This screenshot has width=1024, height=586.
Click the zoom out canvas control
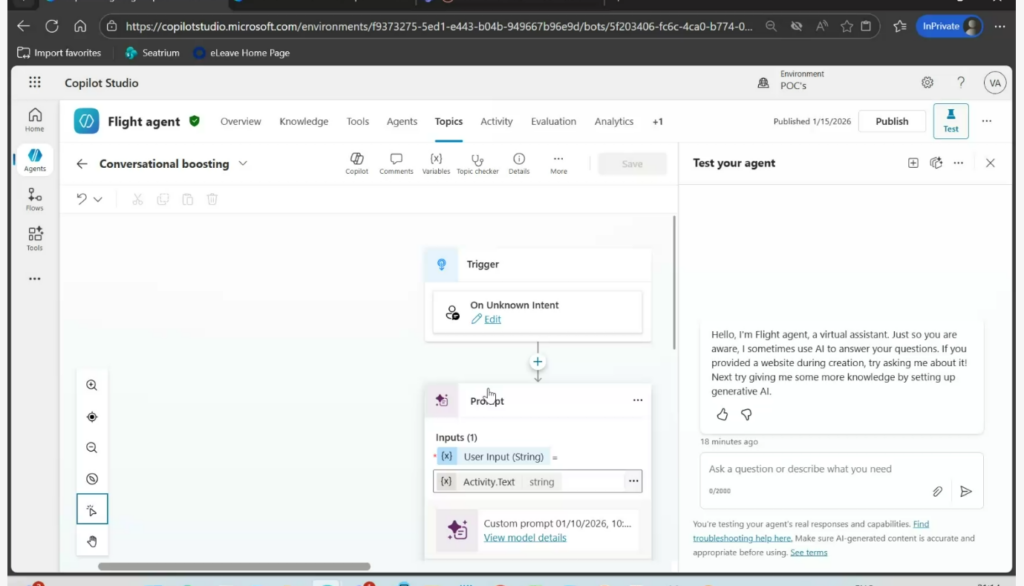coord(92,448)
